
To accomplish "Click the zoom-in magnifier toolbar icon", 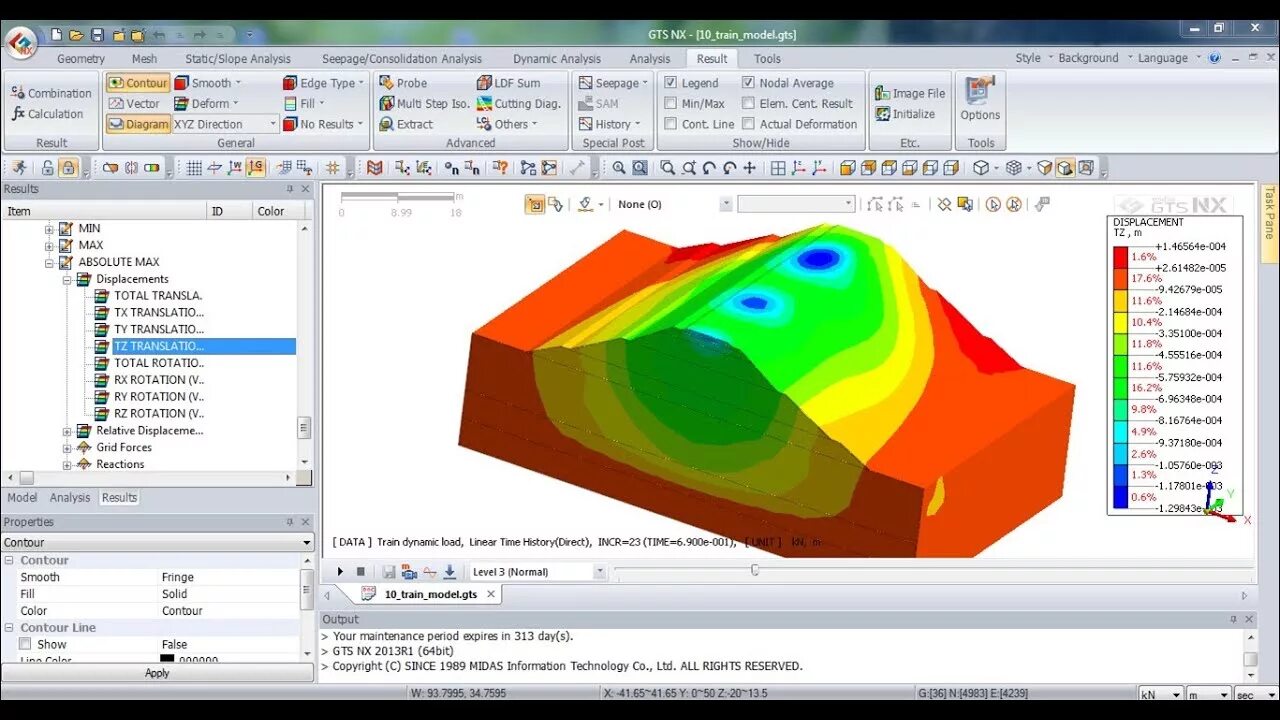I will pyautogui.click(x=619, y=168).
